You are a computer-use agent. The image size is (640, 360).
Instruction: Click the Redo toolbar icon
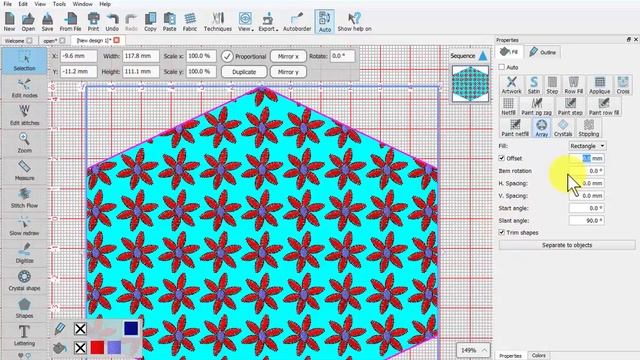point(131,22)
